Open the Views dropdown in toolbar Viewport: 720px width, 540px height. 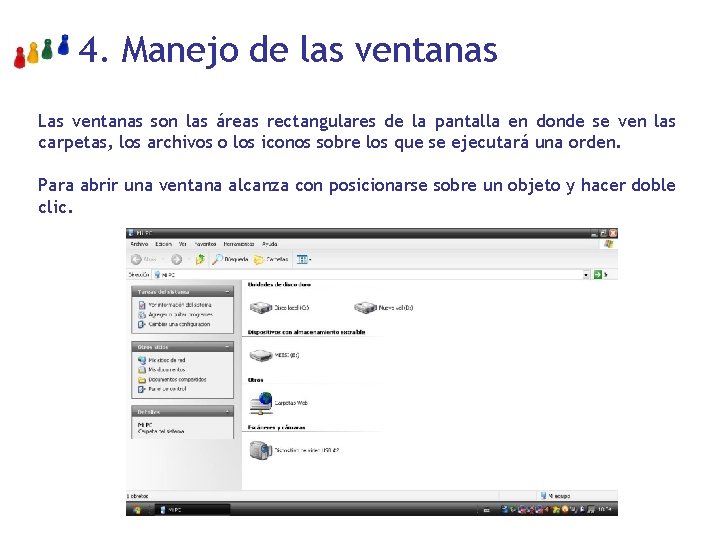click(304, 259)
